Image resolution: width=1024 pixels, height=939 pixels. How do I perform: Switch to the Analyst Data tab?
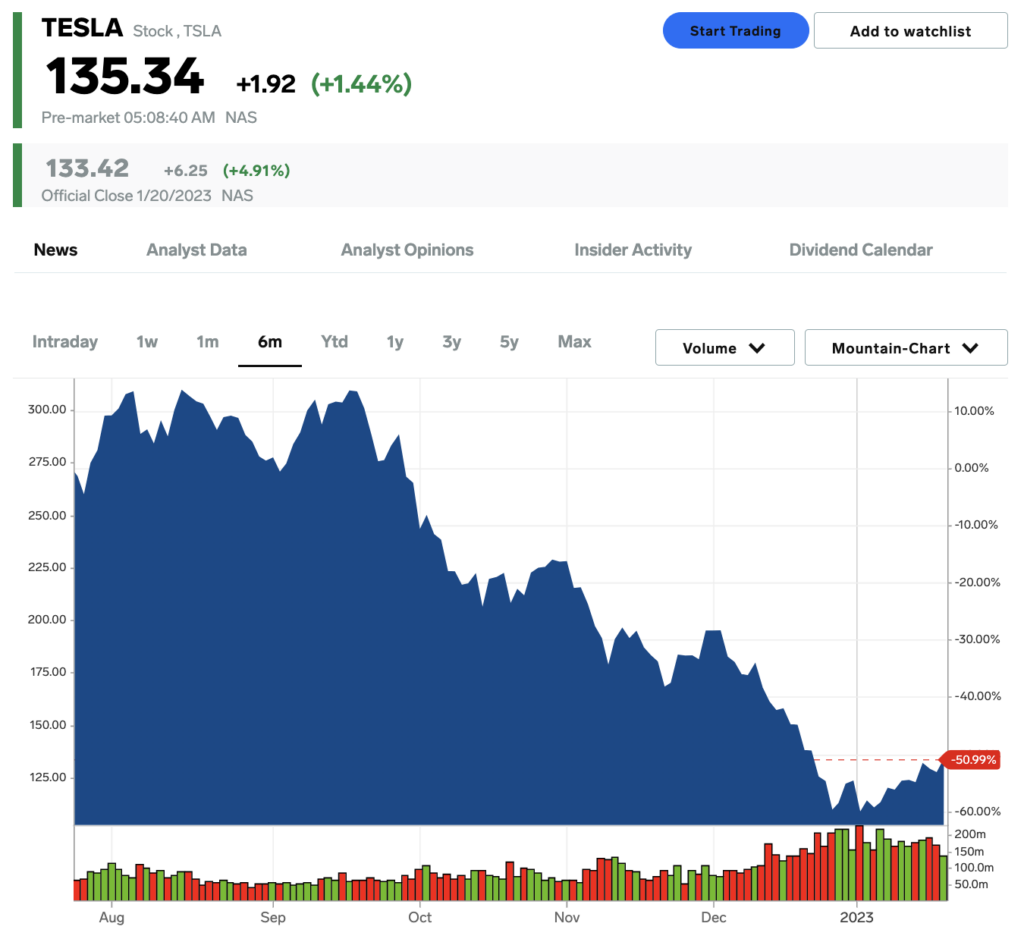197,250
